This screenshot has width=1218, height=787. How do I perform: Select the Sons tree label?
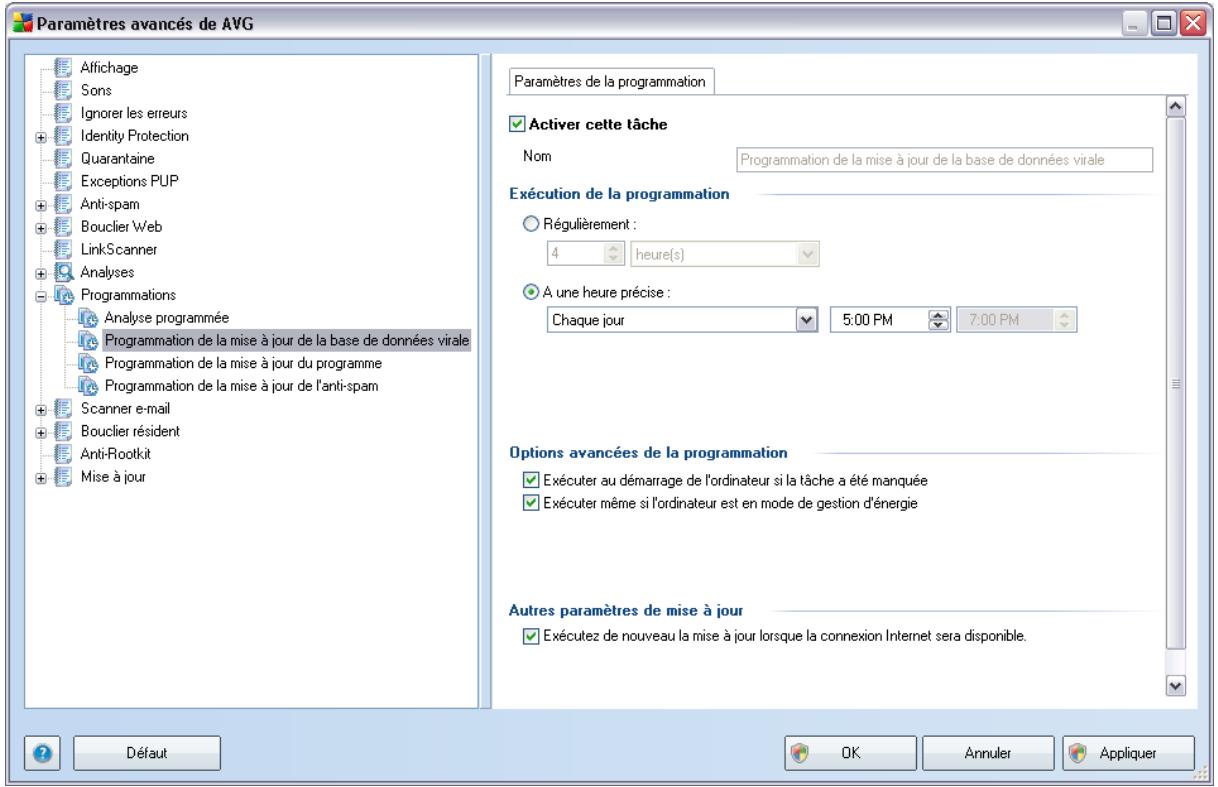[x=98, y=91]
